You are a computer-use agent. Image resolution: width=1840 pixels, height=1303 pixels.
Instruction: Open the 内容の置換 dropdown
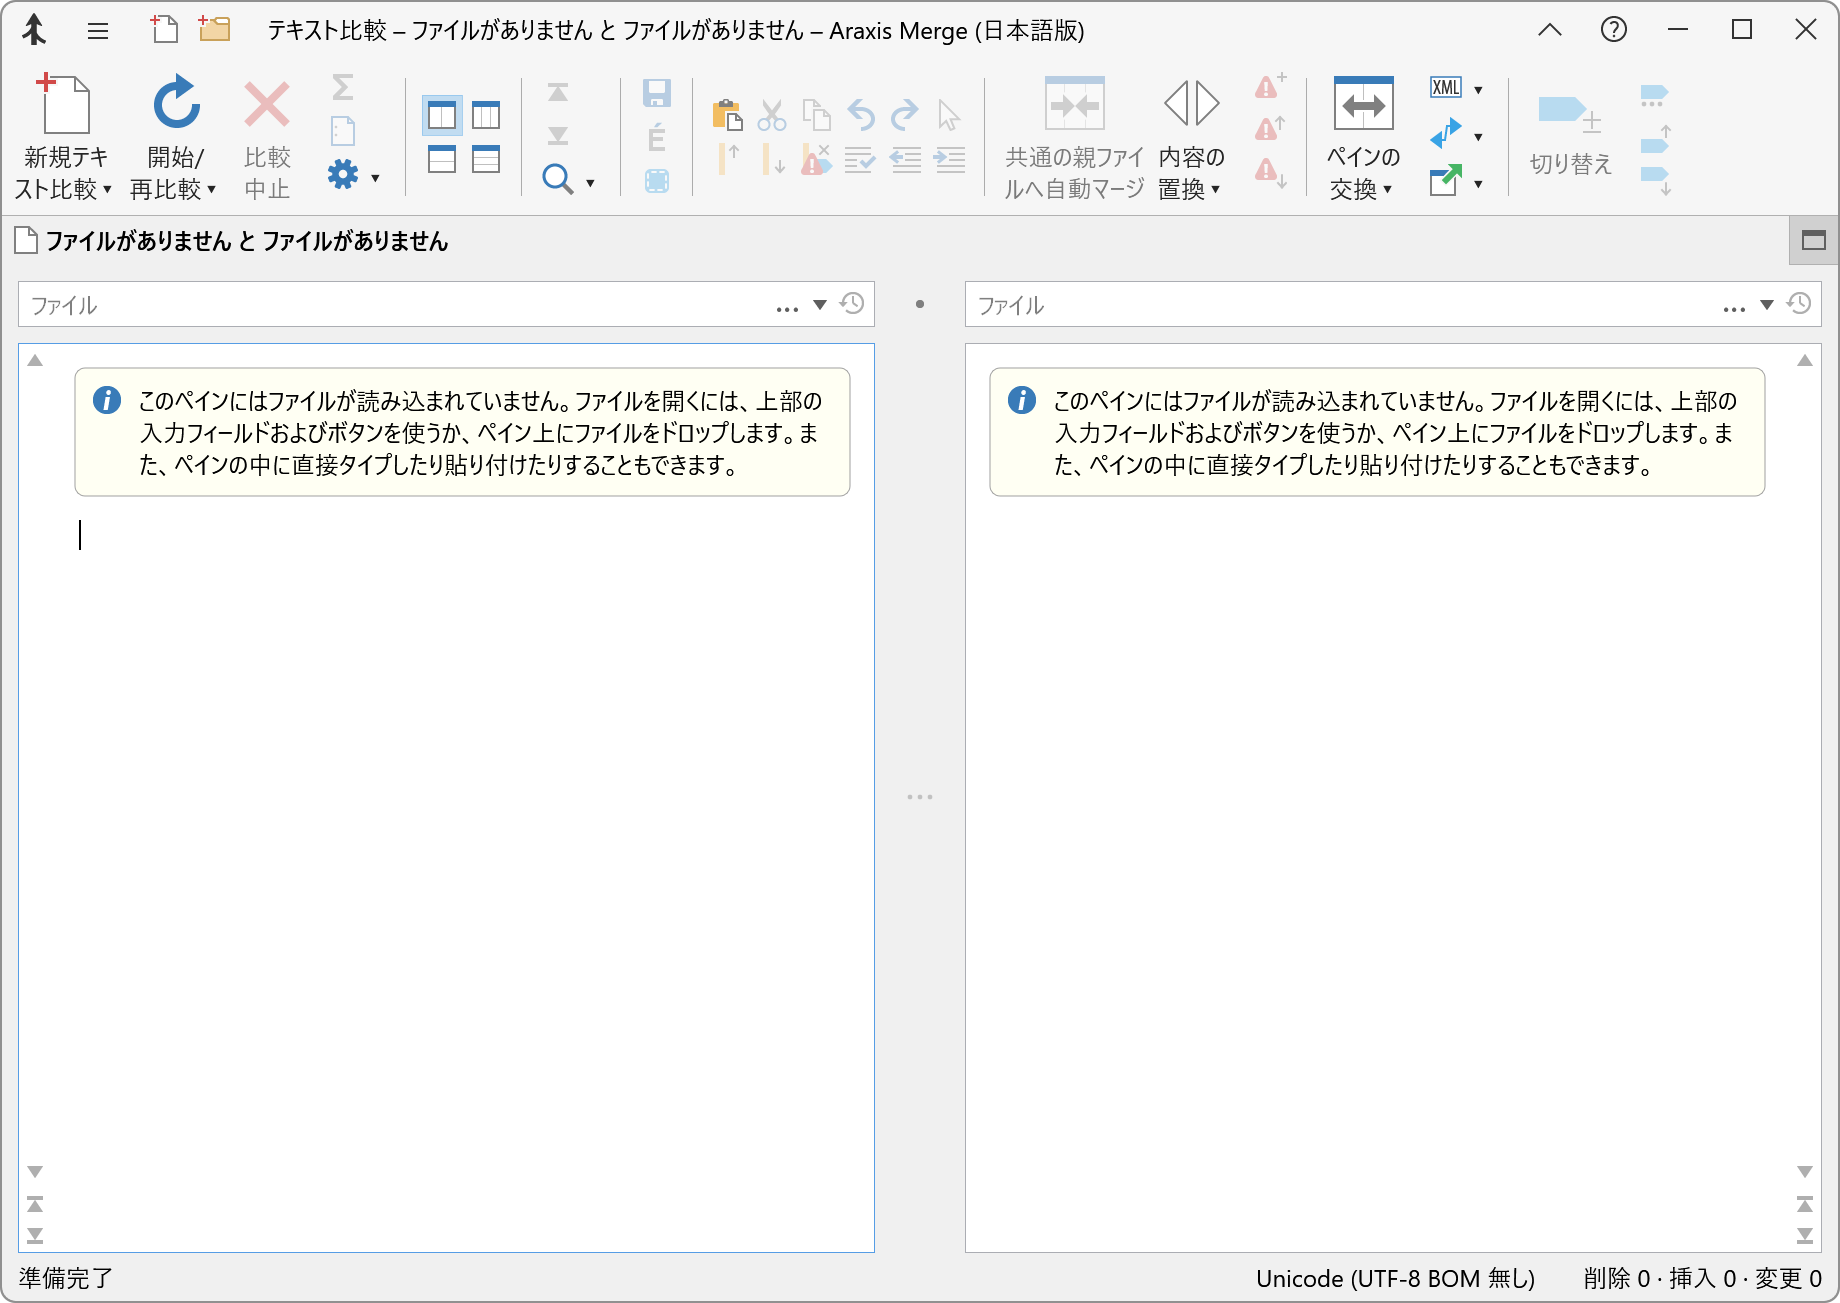[1191, 173]
